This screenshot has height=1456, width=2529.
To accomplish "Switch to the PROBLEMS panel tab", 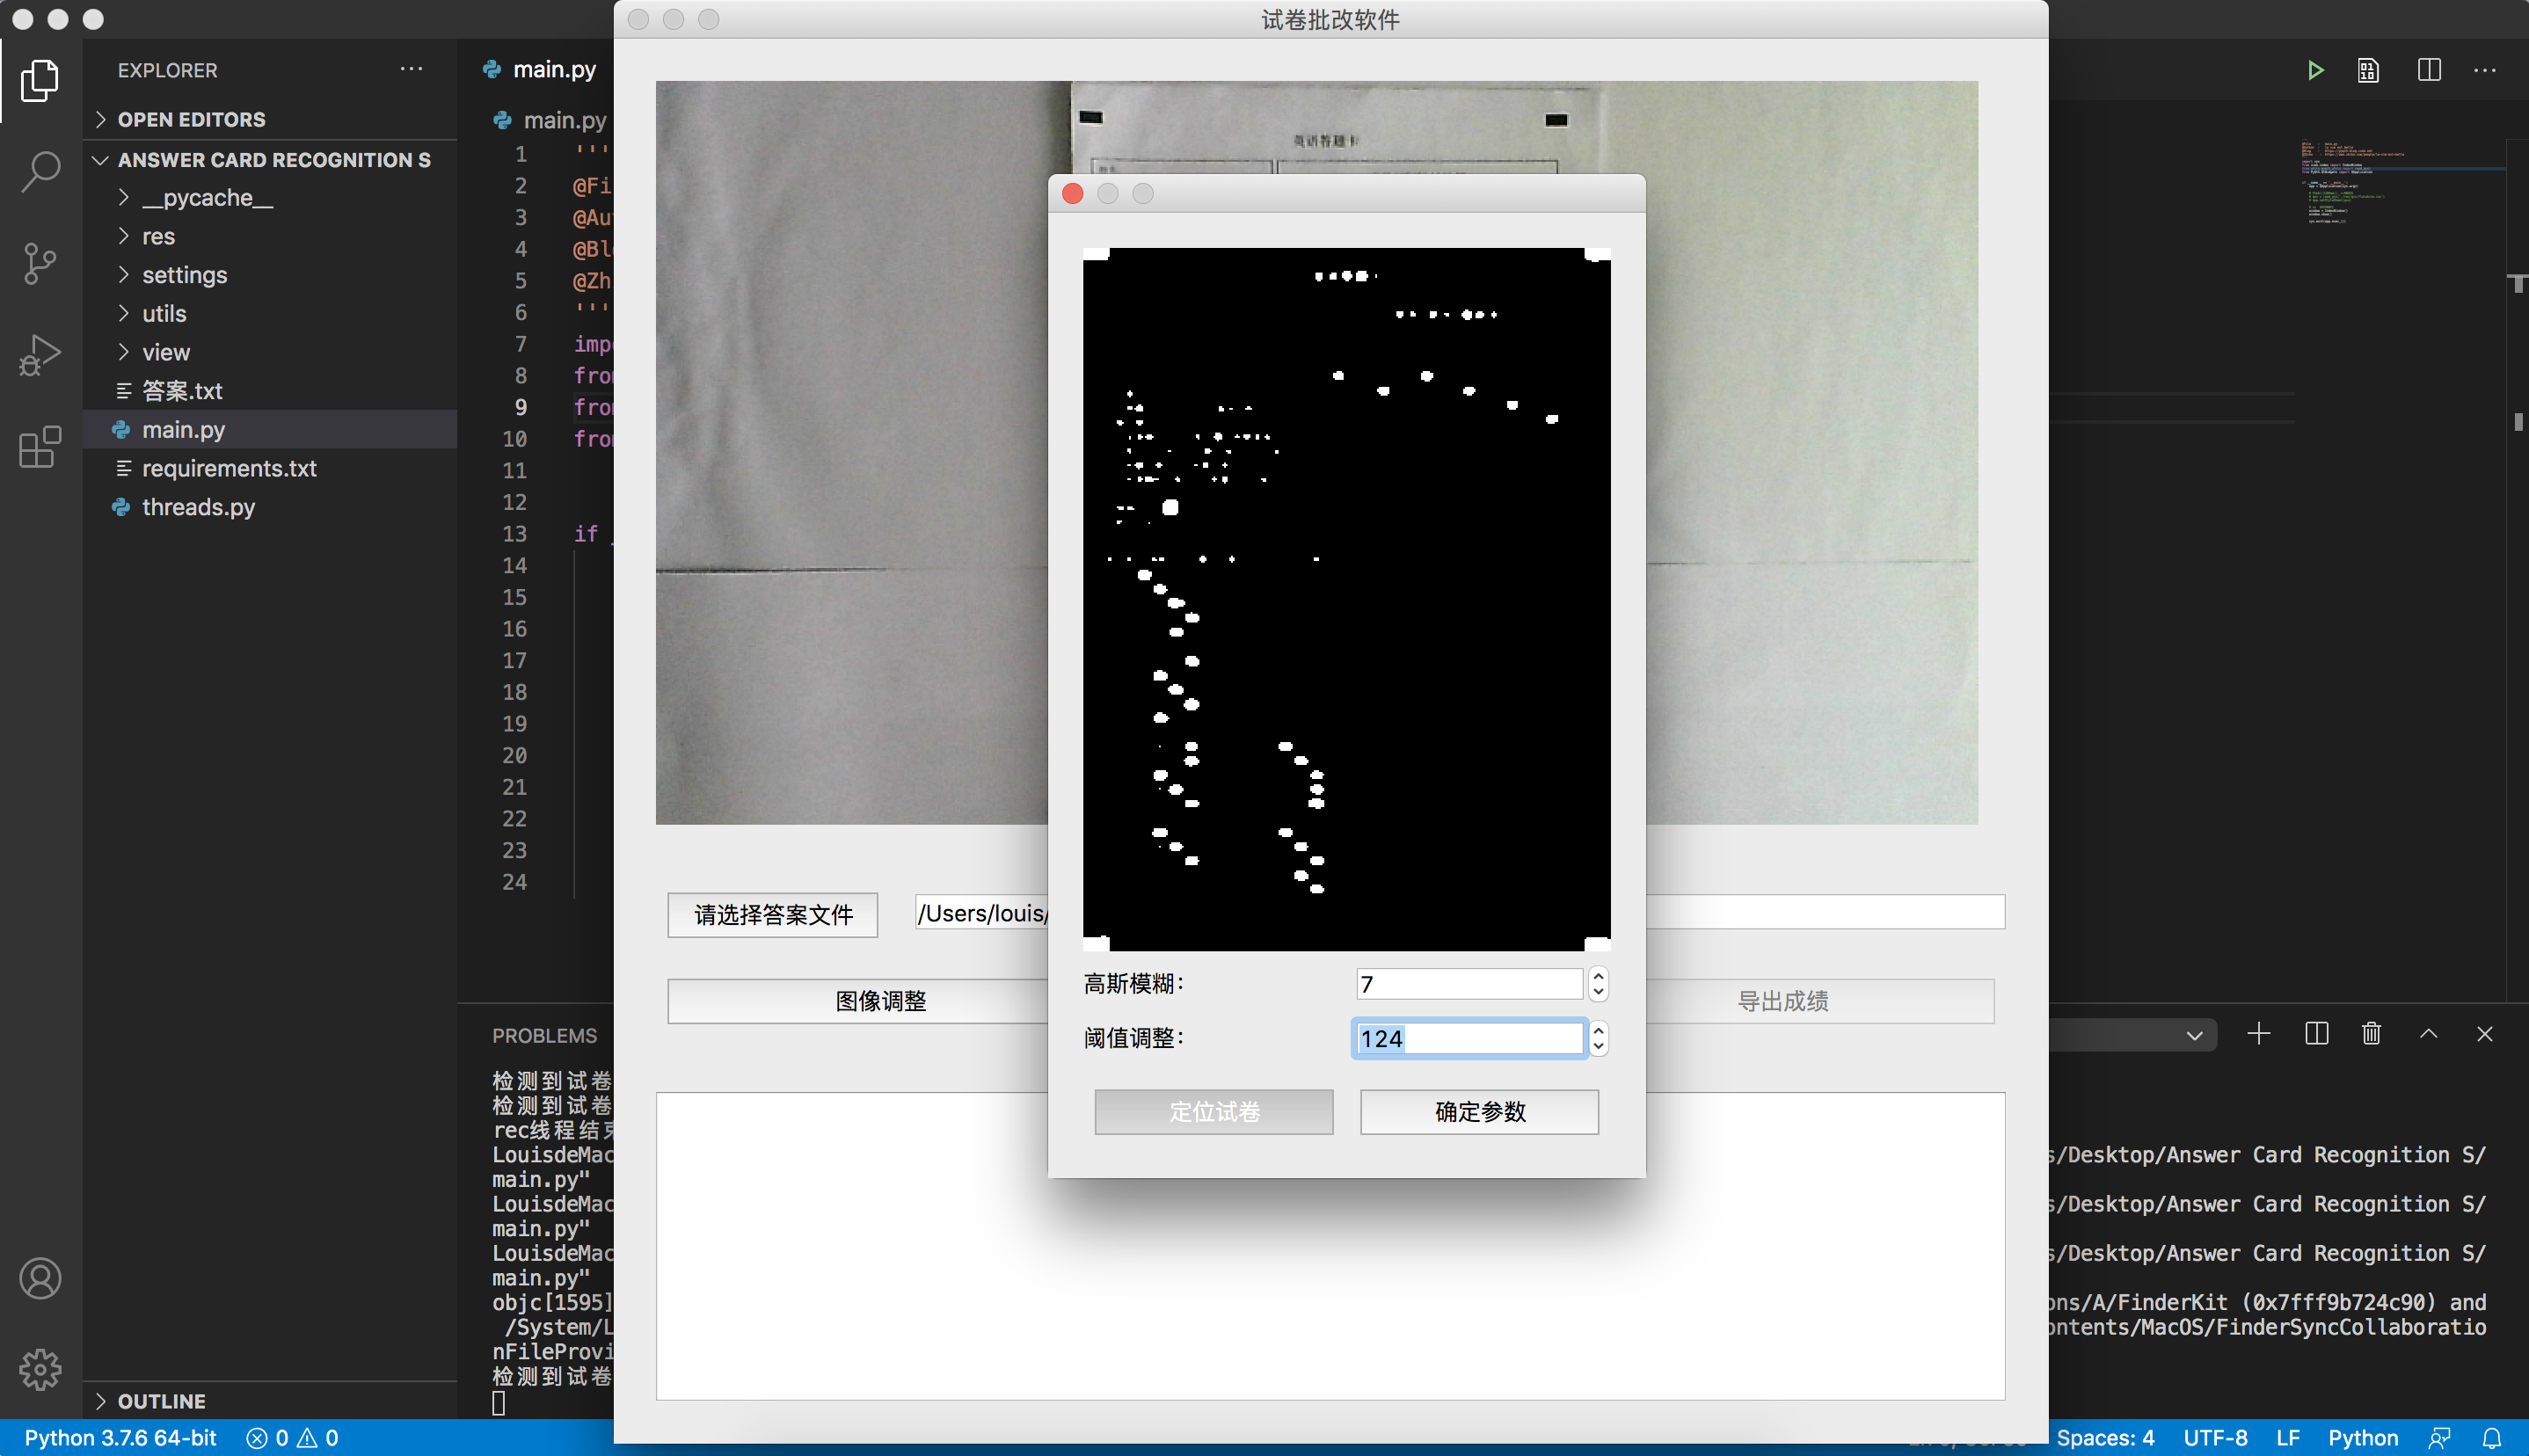I will [x=544, y=1036].
